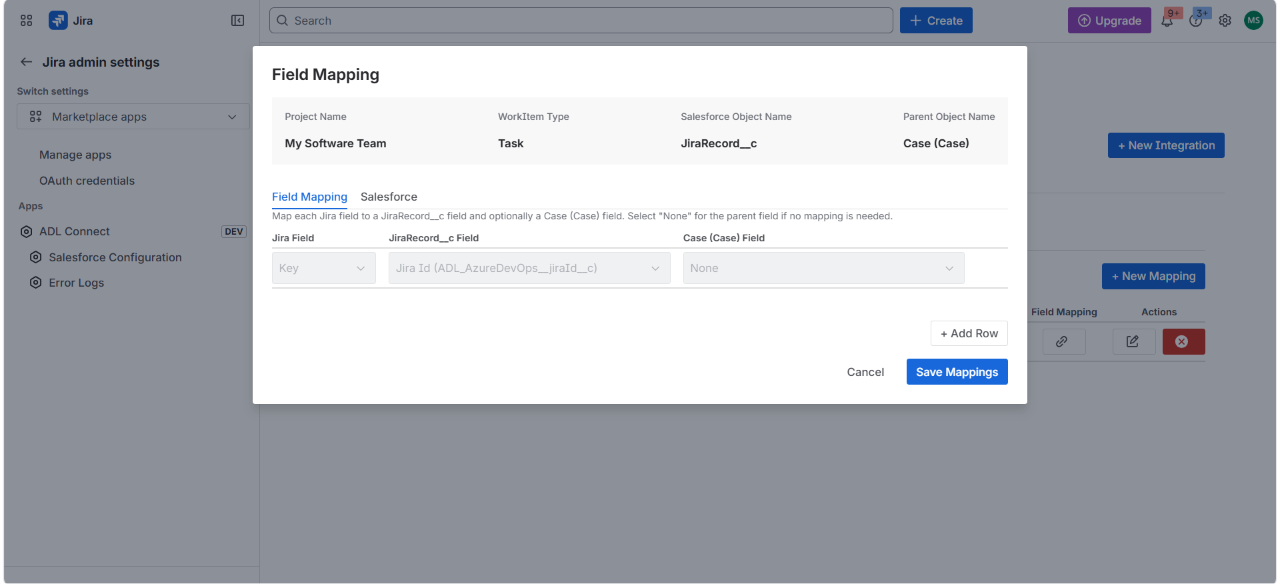Viewport: 1280px width, 584px height.
Task: Open the MS user avatar menu
Action: point(1254,20)
